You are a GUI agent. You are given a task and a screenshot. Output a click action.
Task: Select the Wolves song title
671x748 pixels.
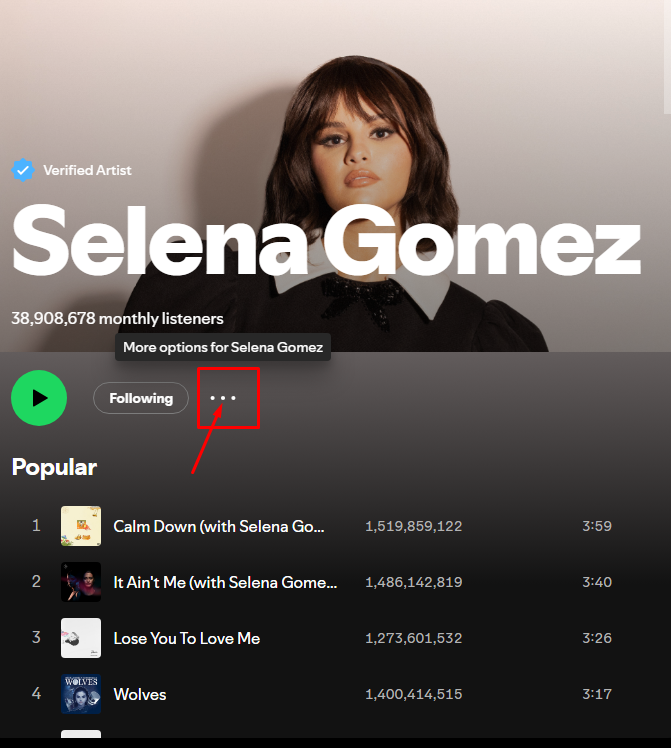coord(140,694)
